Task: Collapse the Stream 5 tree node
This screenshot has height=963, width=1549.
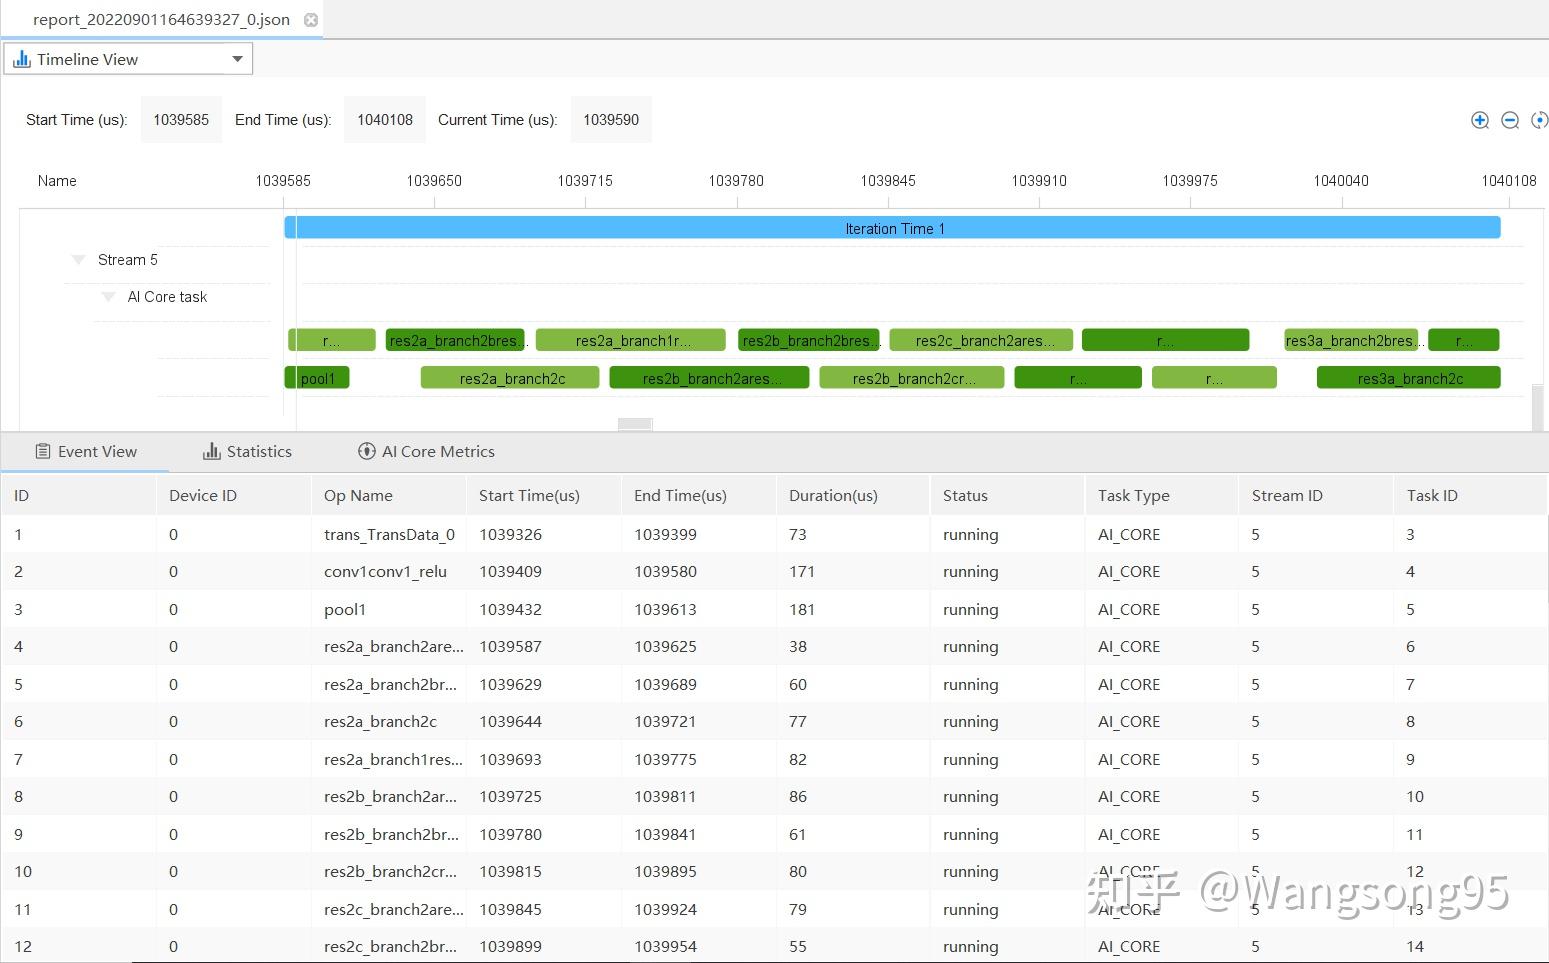Action: (78, 260)
